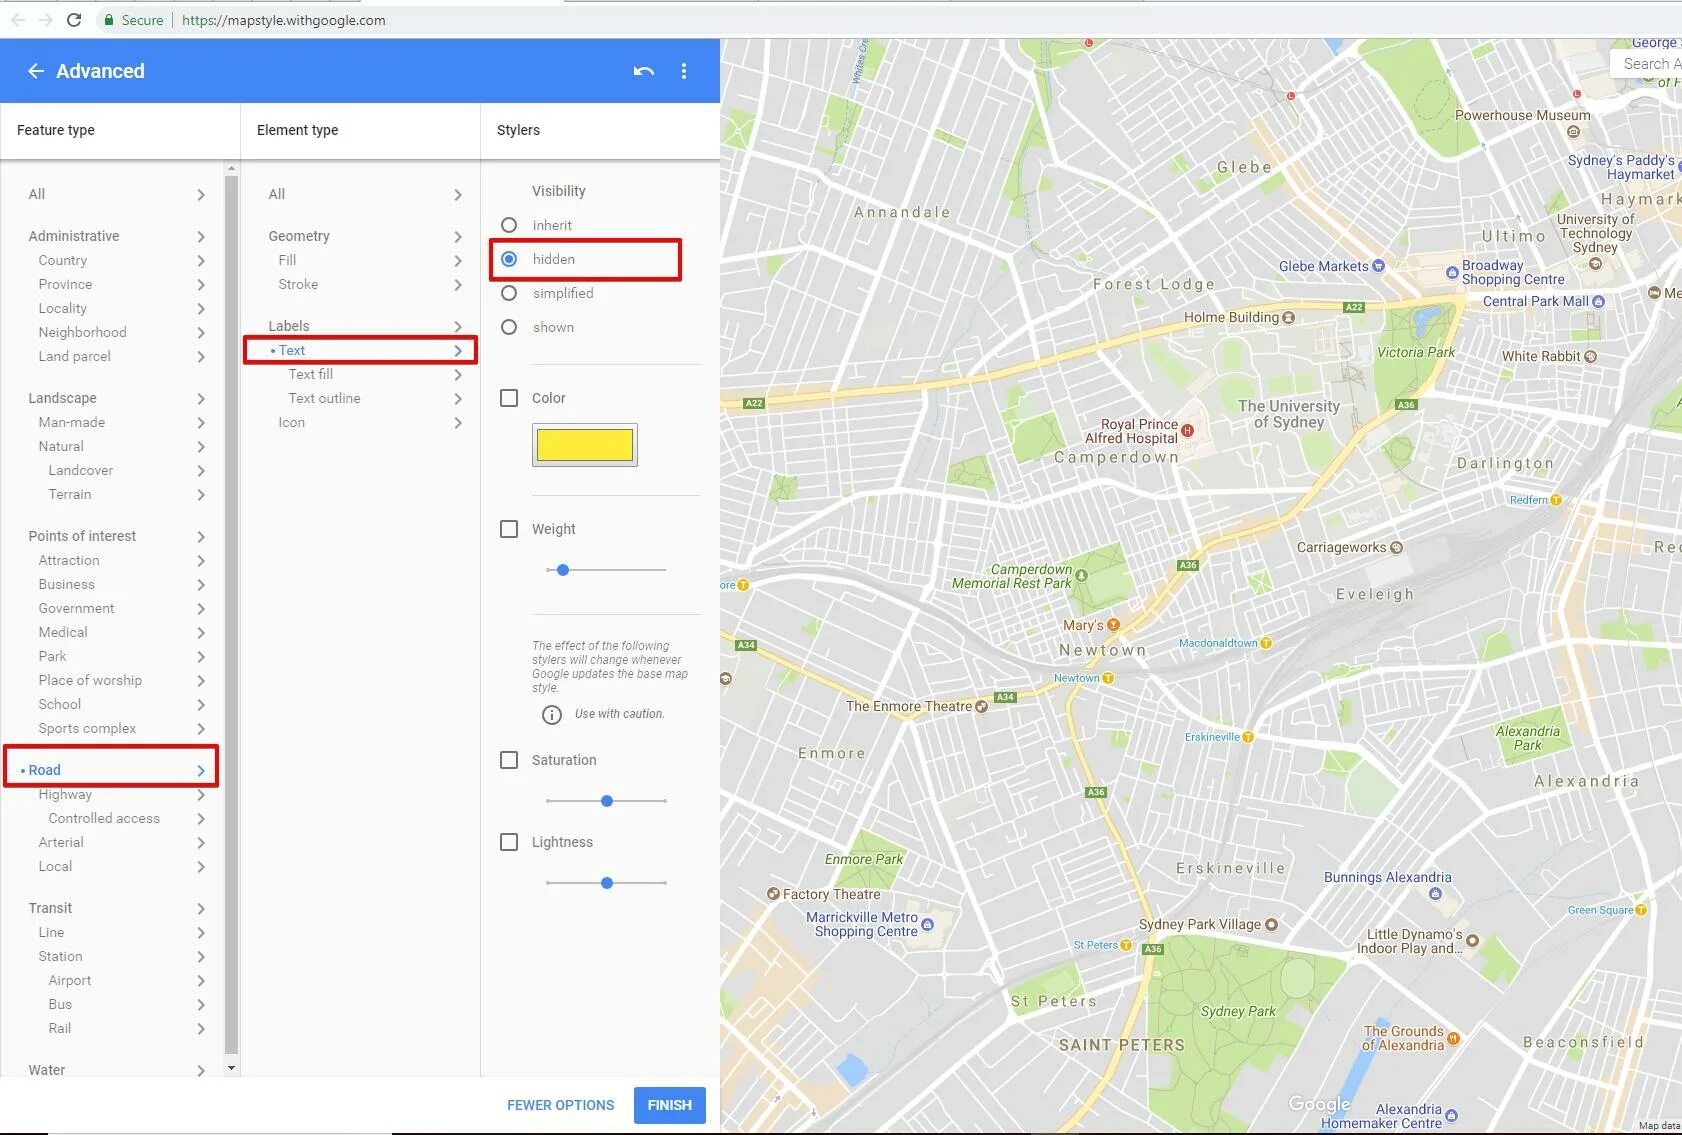Click the Erskineville station marker
The height and width of the screenshot is (1135, 1682).
[1247, 737]
